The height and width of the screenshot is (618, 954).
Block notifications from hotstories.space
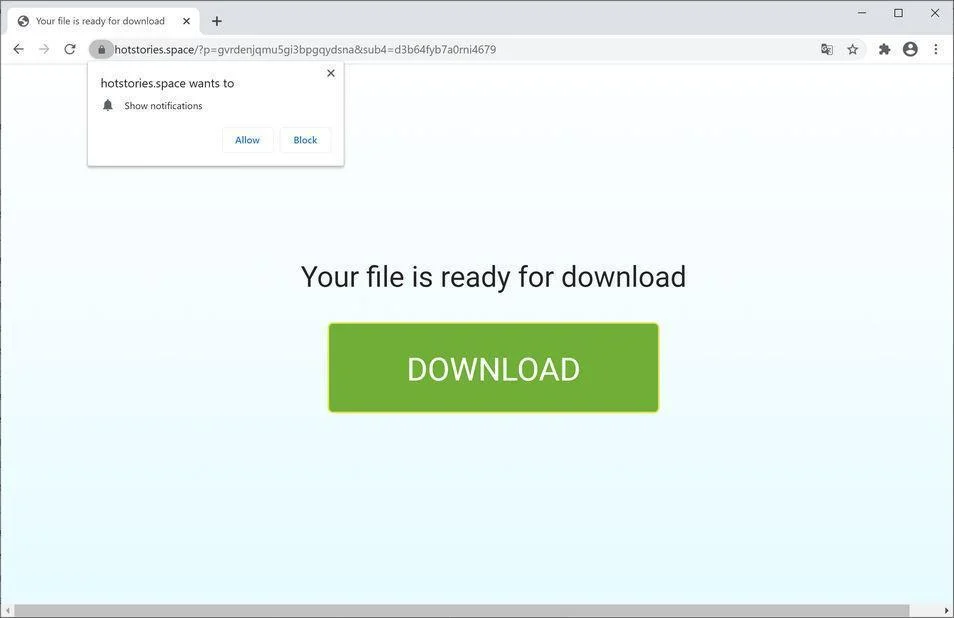coord(305,140)
